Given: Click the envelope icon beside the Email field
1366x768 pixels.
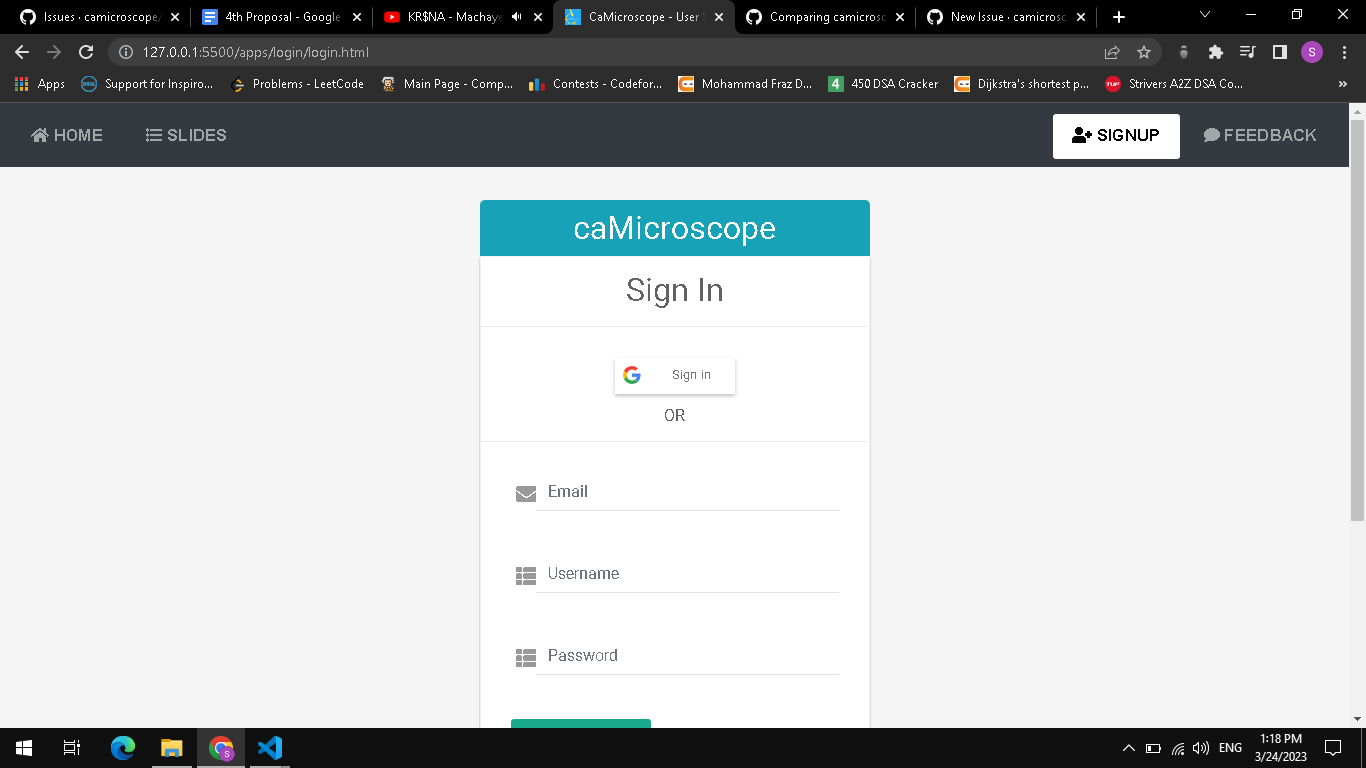Looking at the screenshot, I should (x=525, y=493).
